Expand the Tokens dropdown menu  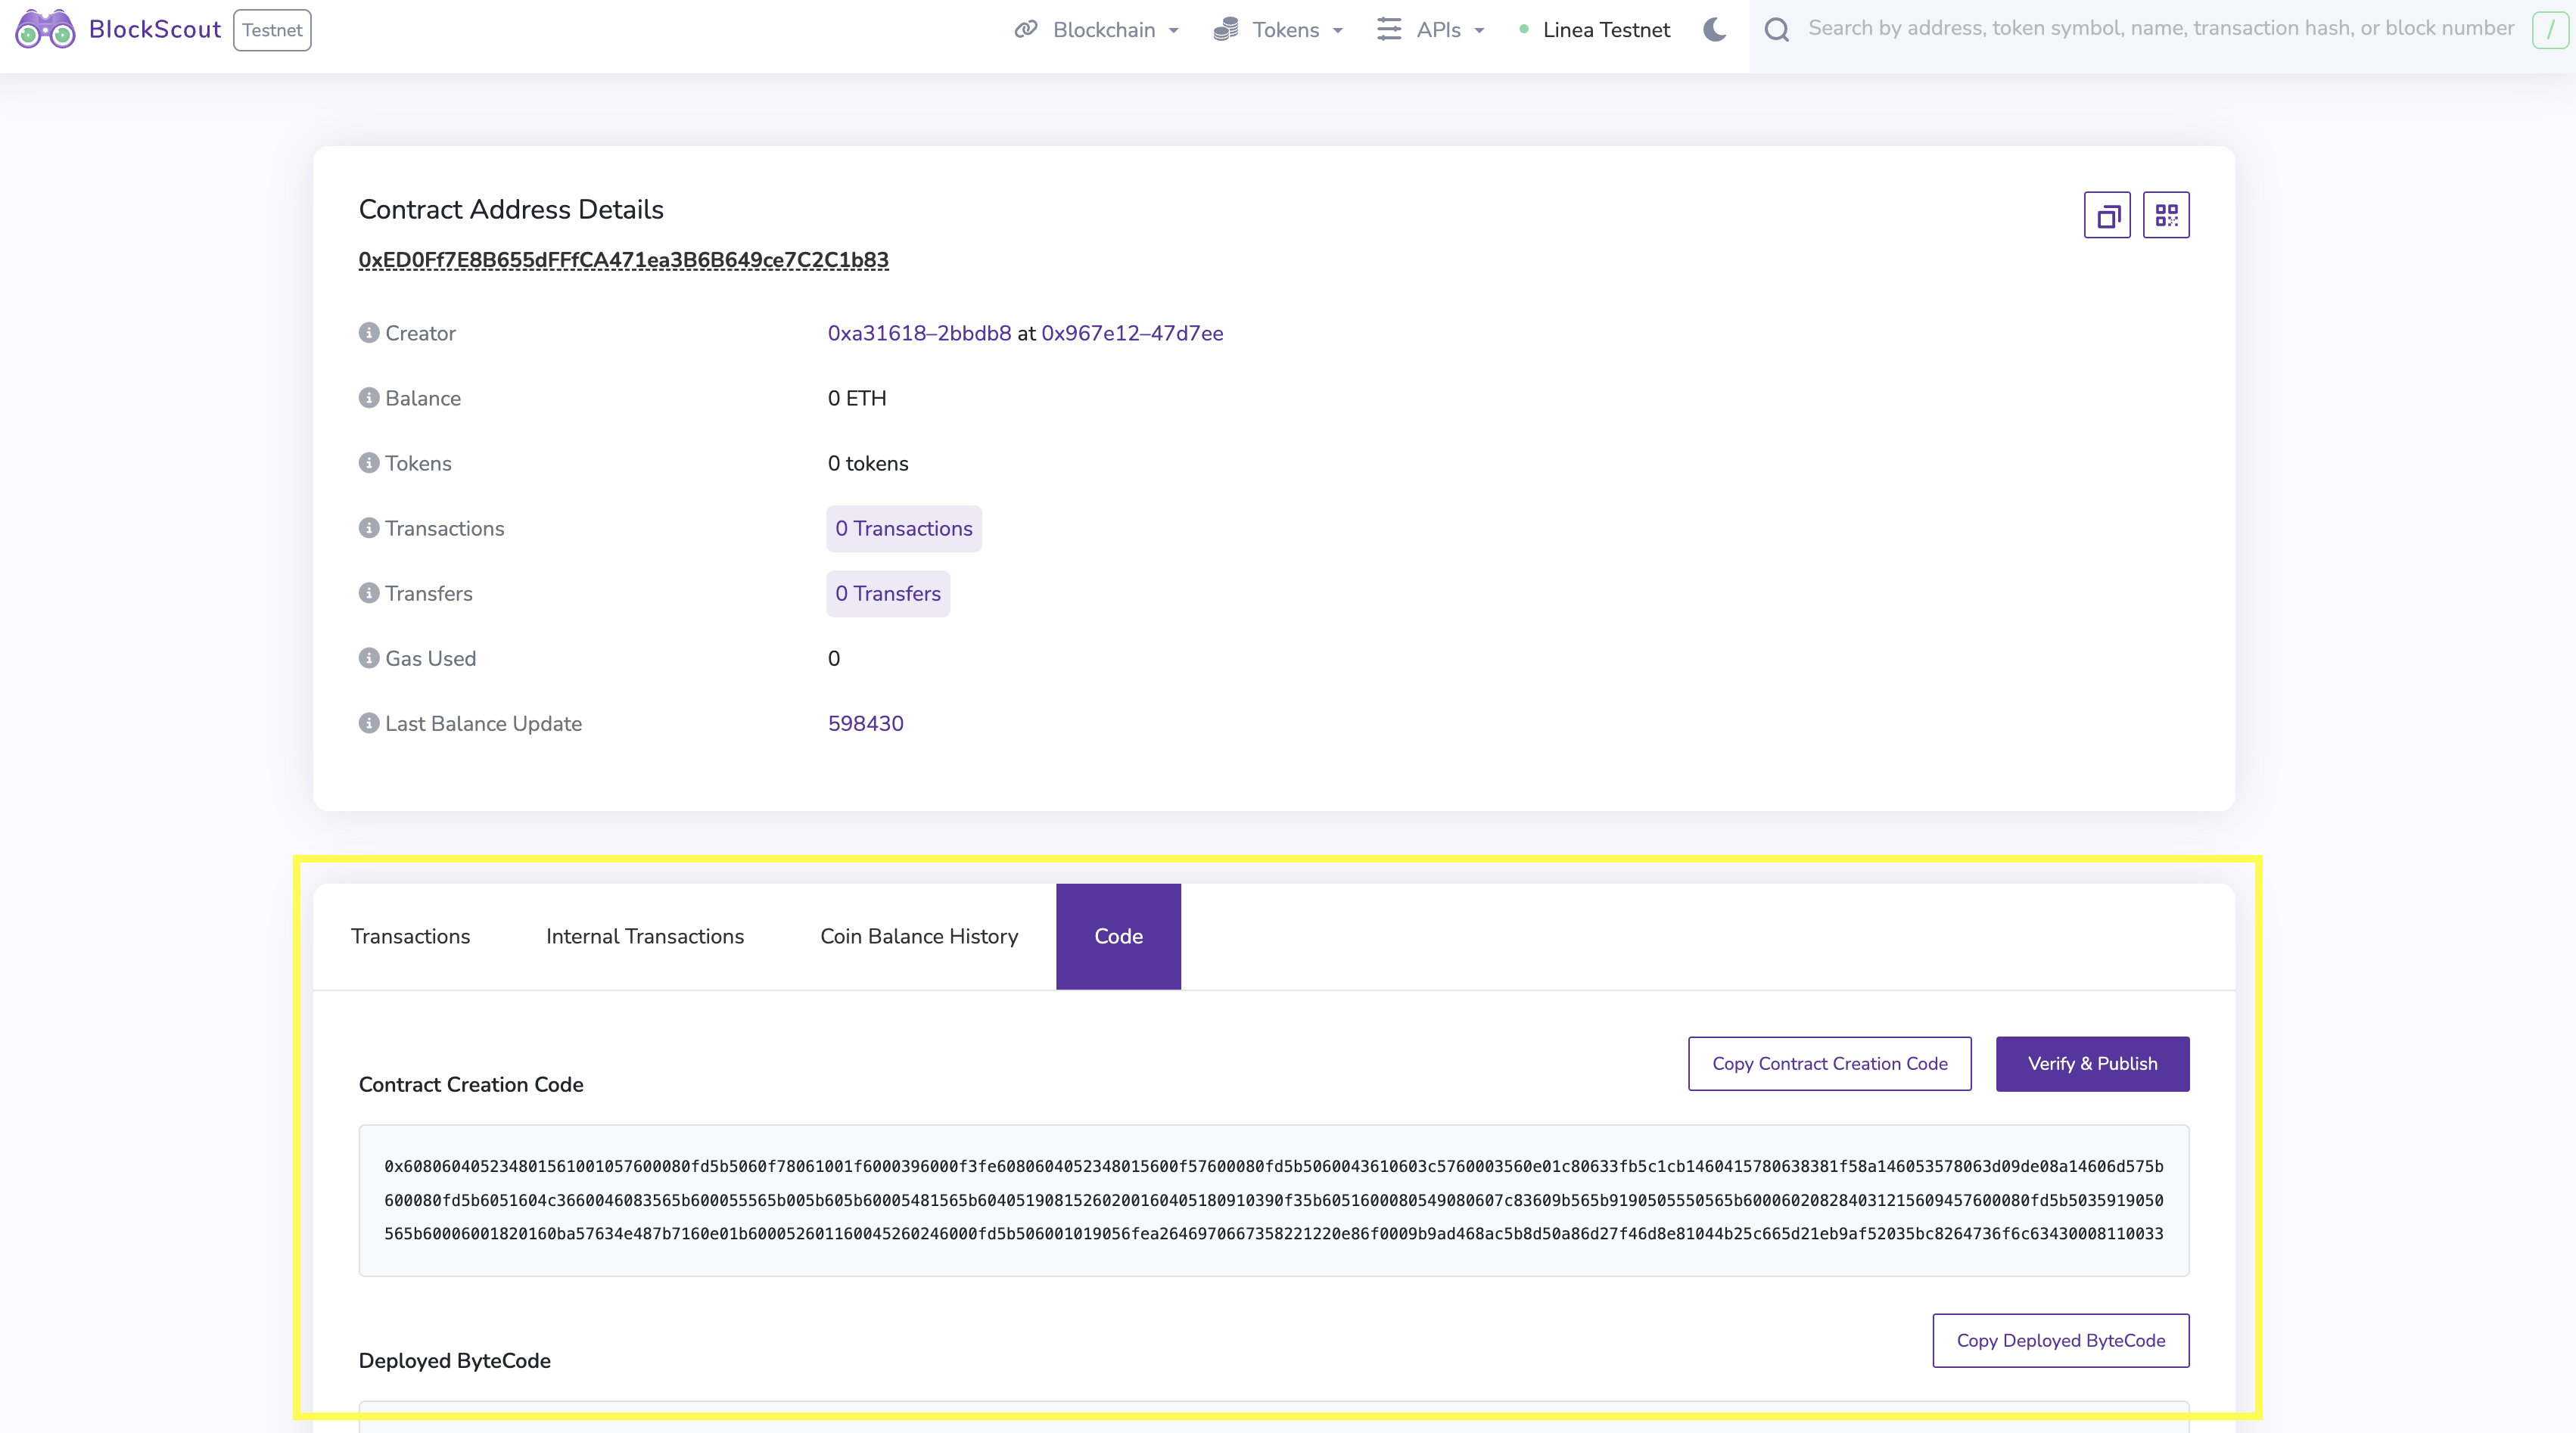pyautogui.click(x=1281, y=28)
